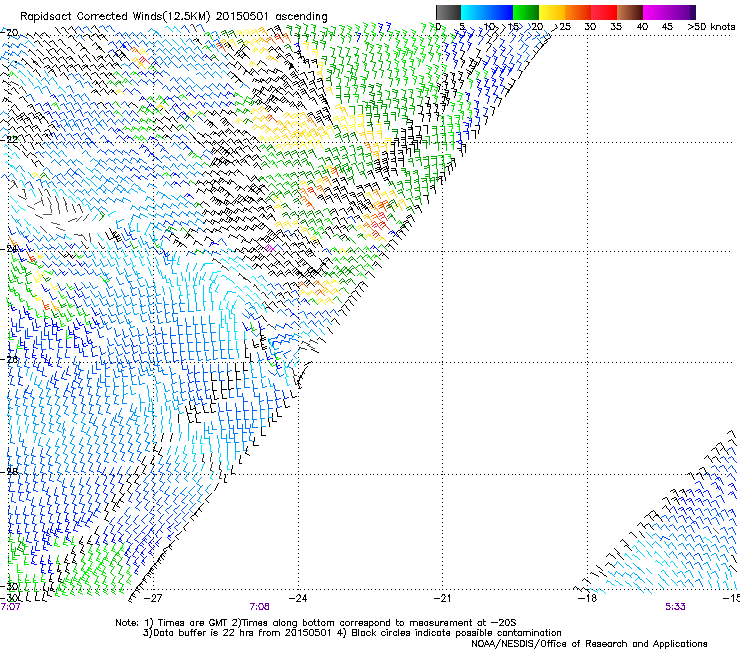Click the '35' legend speed label
Screen dimensions: 740x650
(616, 27)
